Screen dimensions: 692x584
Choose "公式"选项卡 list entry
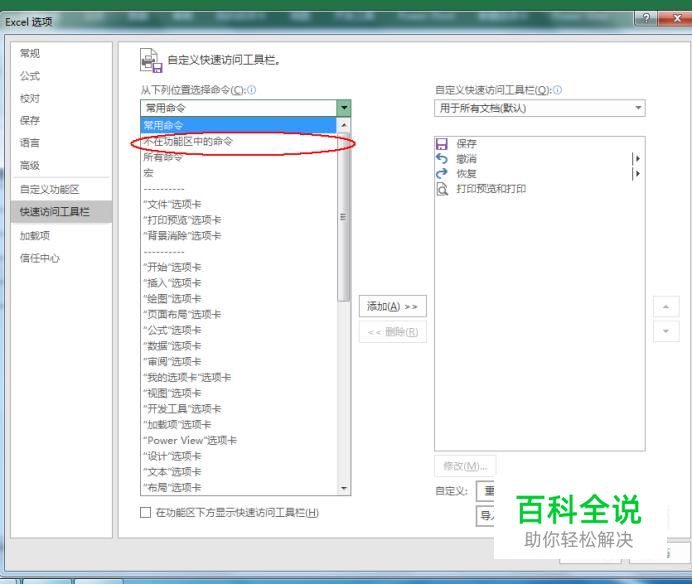pos(239,330)
